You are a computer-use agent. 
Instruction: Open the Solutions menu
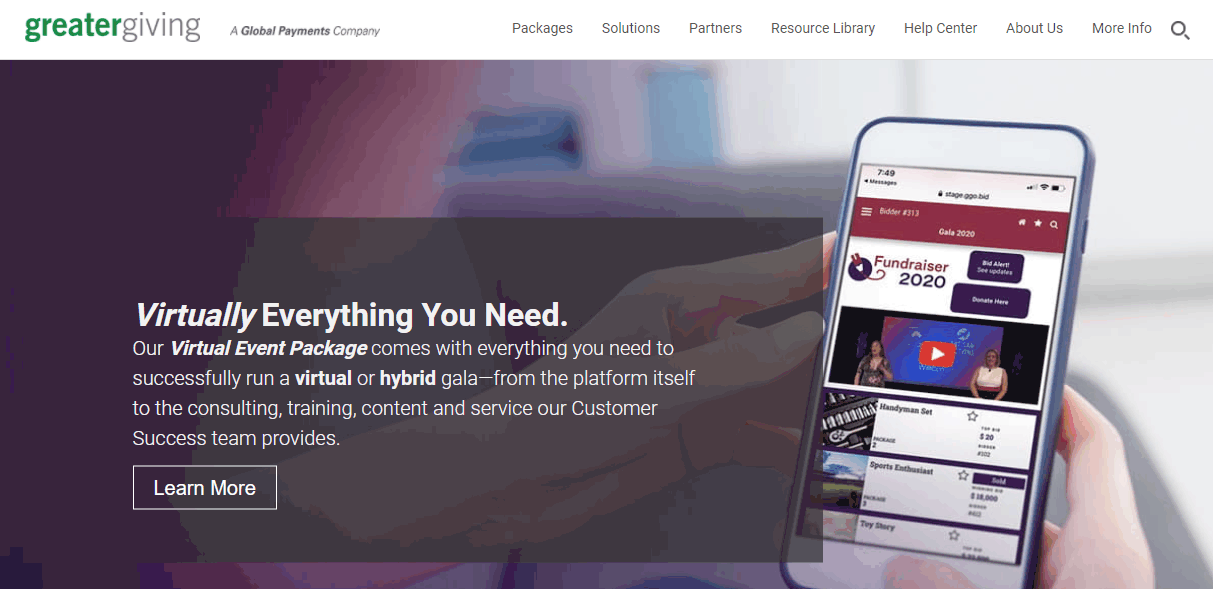point(631,28)
